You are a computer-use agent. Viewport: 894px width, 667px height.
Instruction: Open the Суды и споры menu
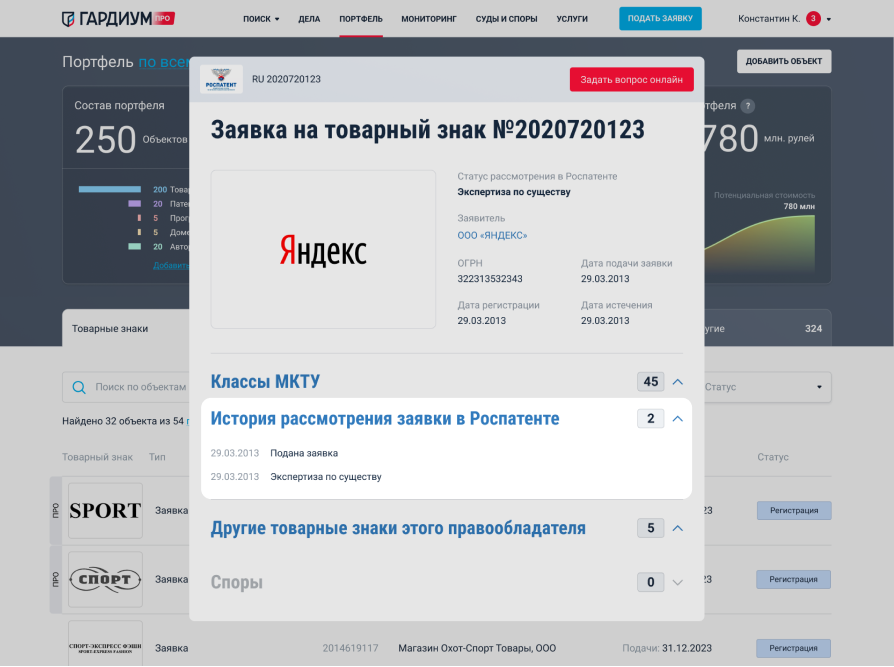click(506, 19)
